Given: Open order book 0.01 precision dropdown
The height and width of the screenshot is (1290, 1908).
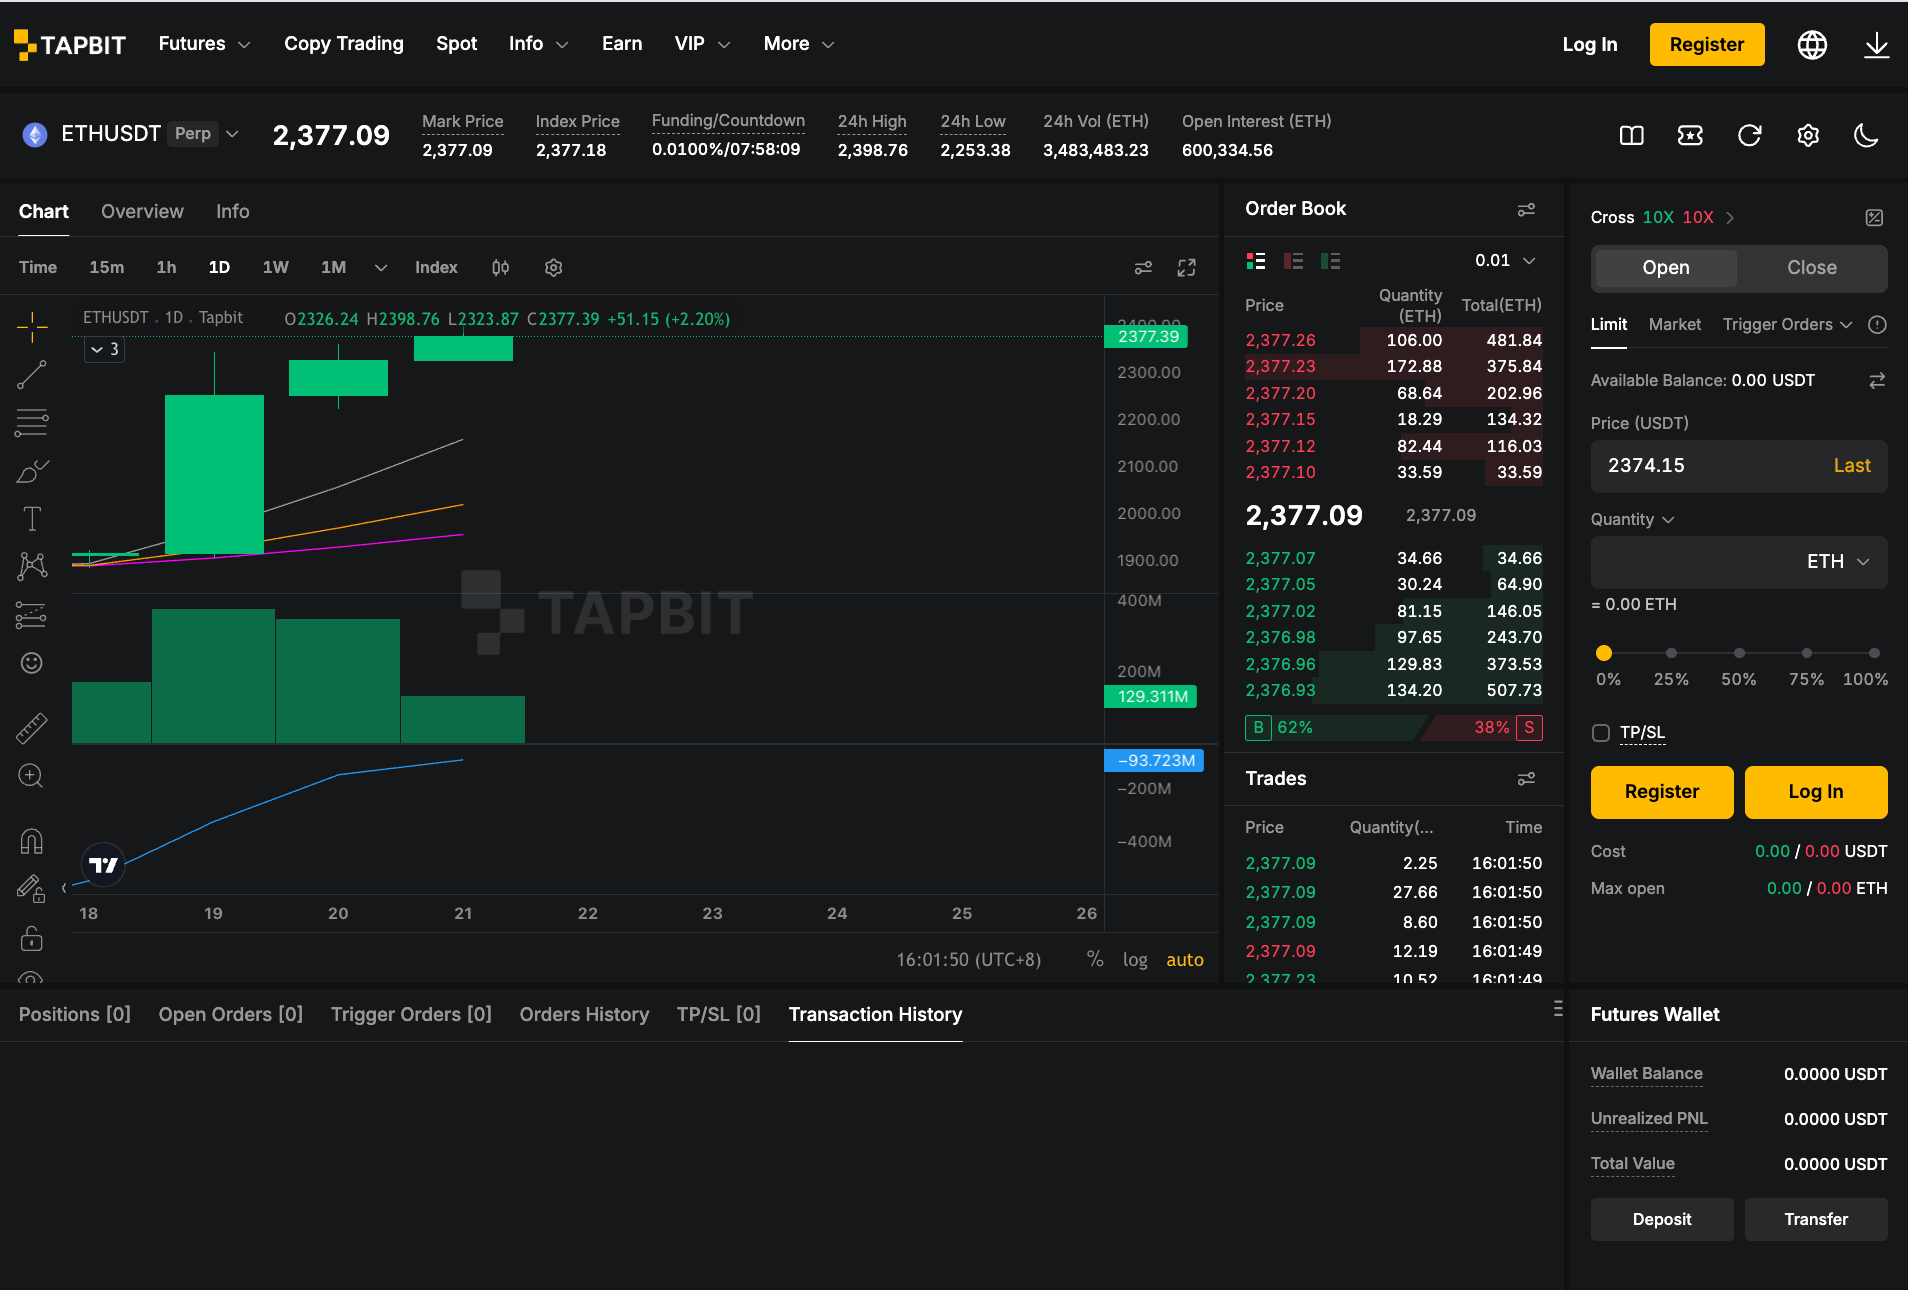Looking at the screenshot, I should coord(1505,260).
